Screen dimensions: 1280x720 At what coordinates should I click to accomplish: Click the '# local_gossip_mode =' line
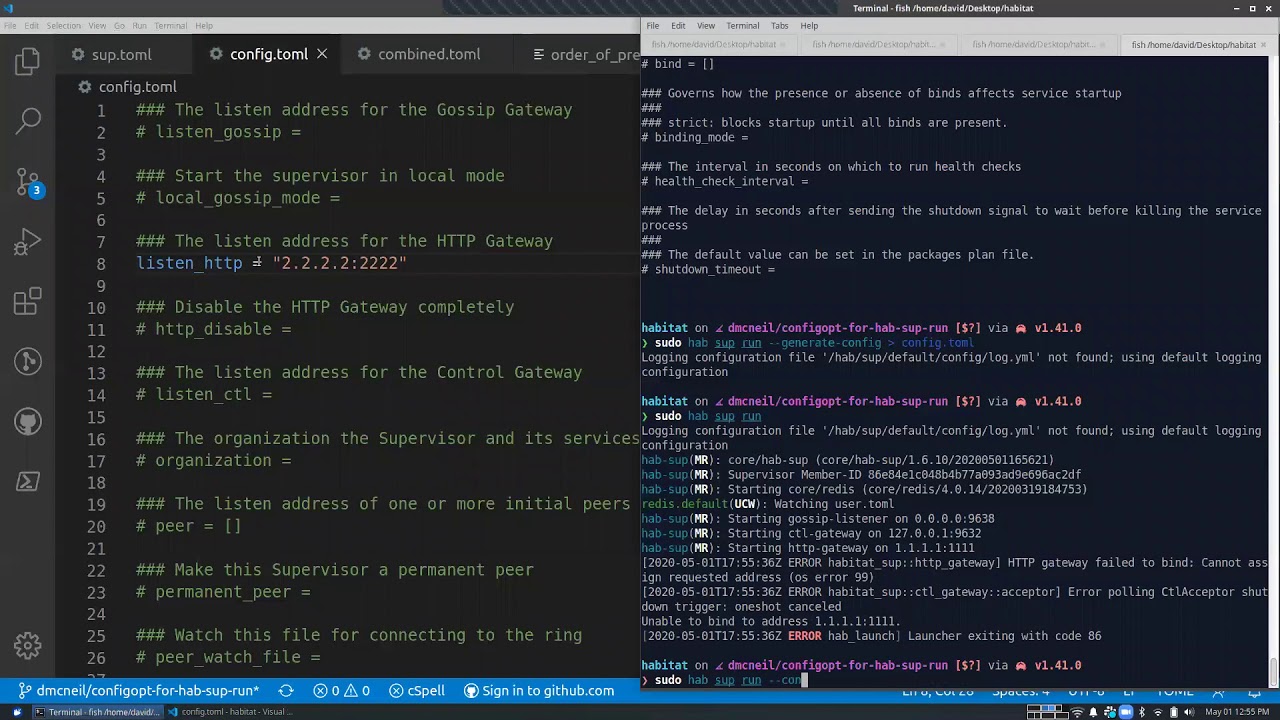pyautogui.click(x=238, y=198)
